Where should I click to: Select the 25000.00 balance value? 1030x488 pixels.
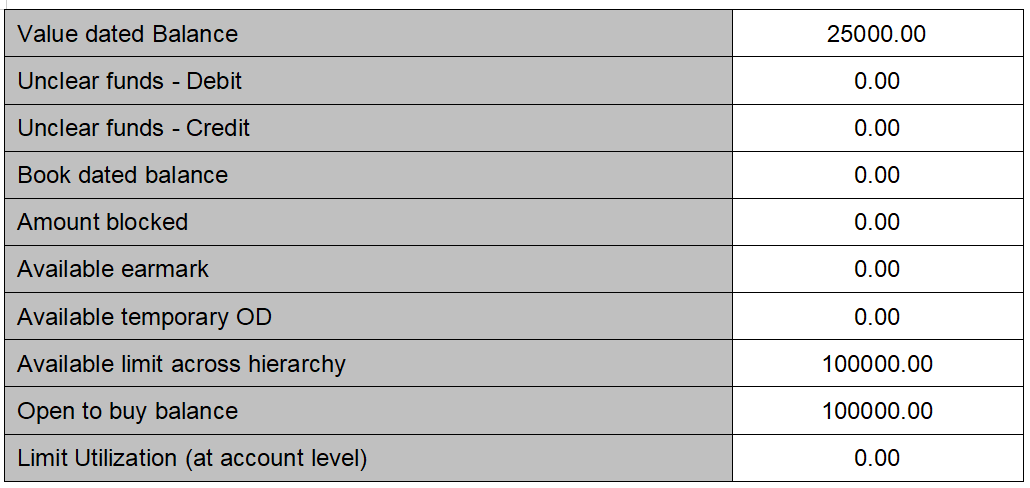876,34
